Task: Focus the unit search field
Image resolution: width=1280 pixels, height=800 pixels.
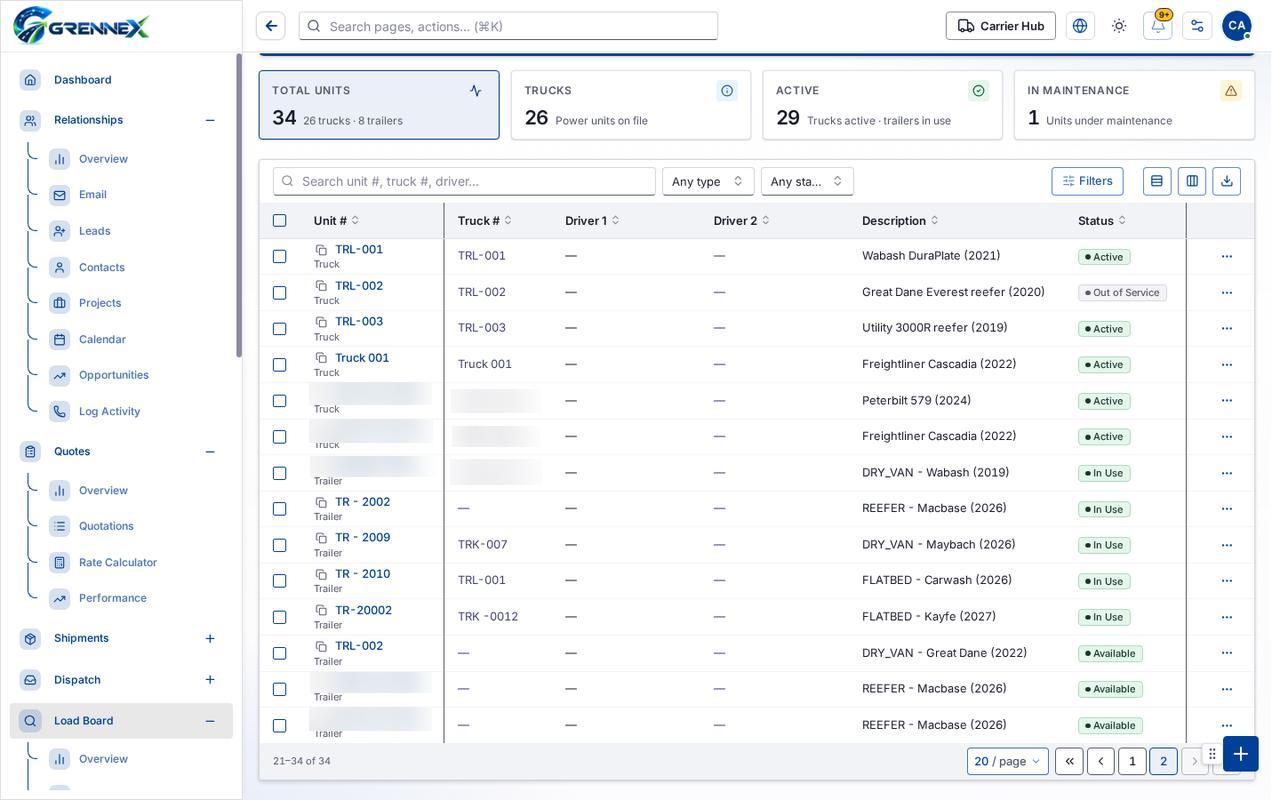Action: coord(464,181)
